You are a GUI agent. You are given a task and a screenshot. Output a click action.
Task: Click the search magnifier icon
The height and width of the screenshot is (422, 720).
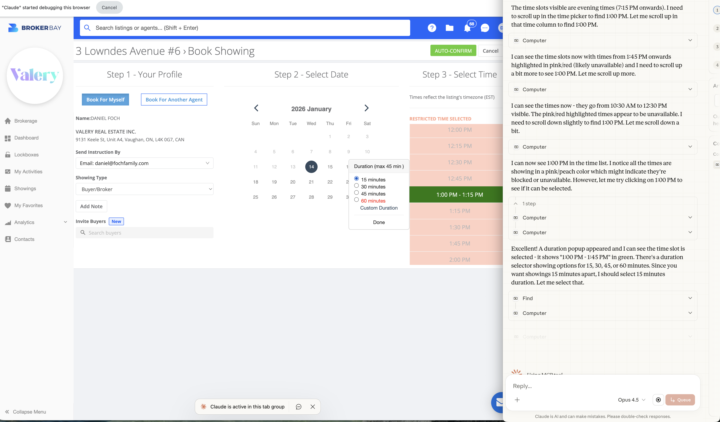click(x=87, y=28)
